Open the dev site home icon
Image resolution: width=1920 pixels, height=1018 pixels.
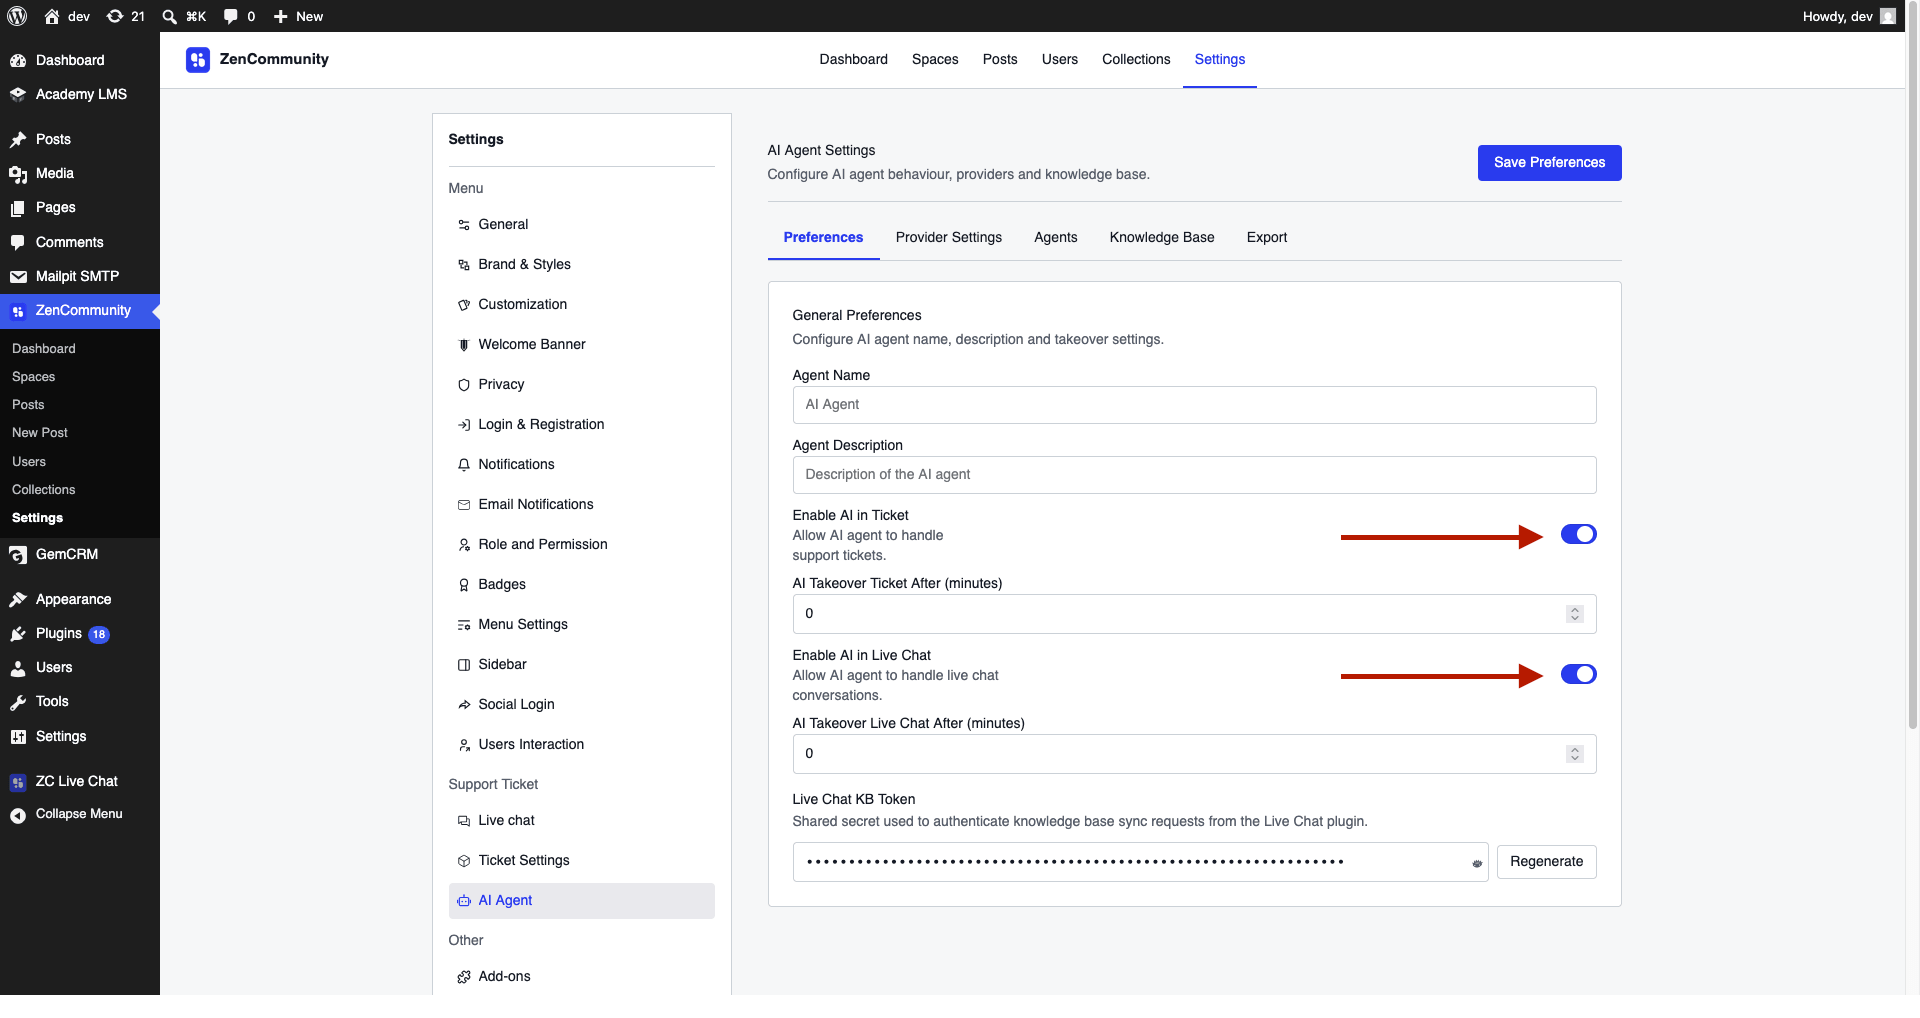click(52, 16)
